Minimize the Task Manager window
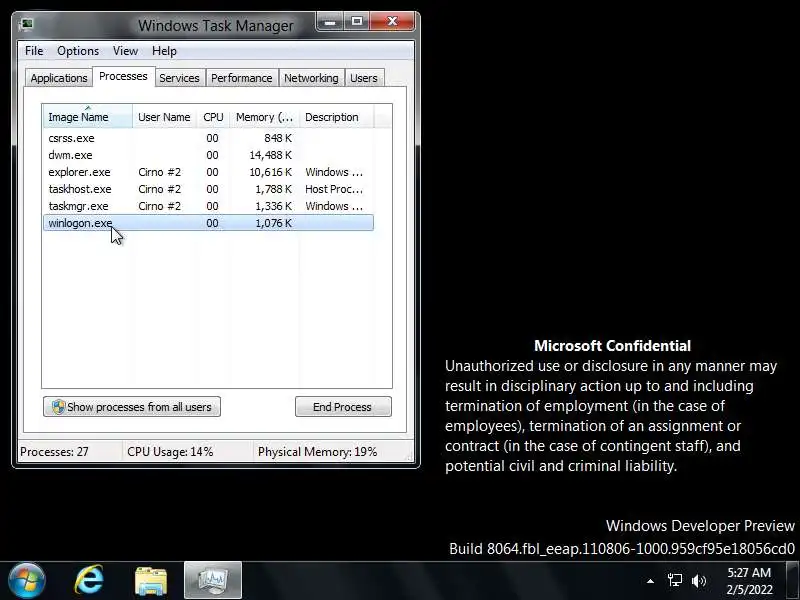 pyautogui.click(x=330, y=22)
